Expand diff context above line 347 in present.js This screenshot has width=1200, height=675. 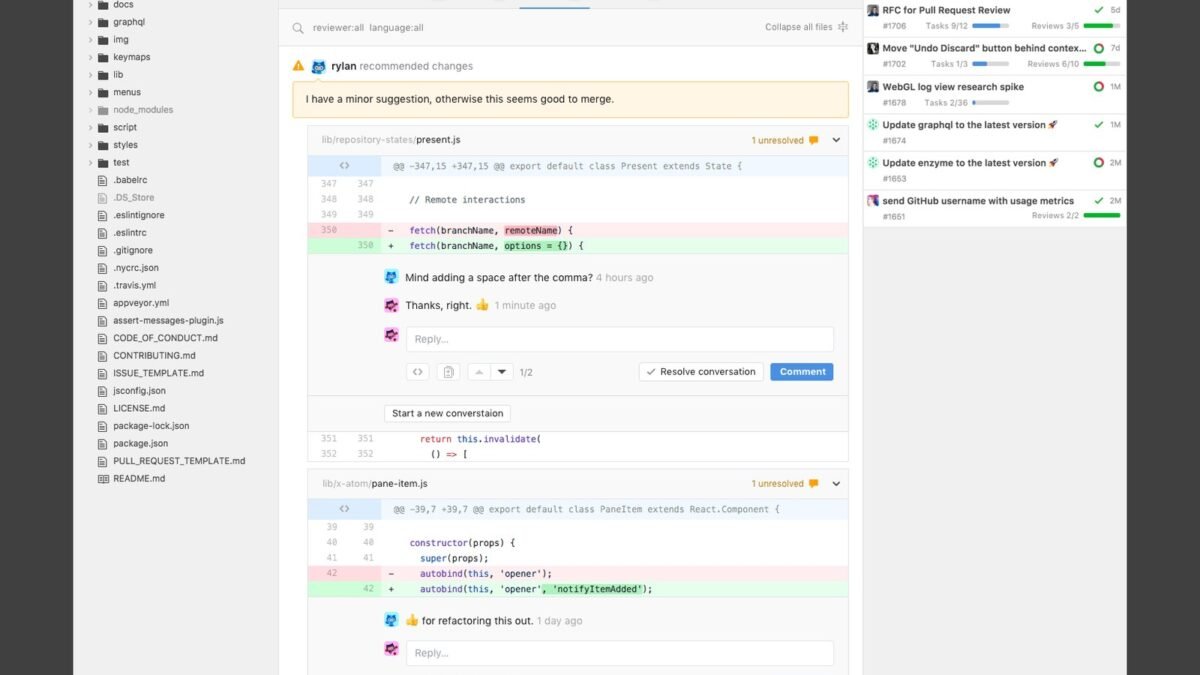click(344, 166)
